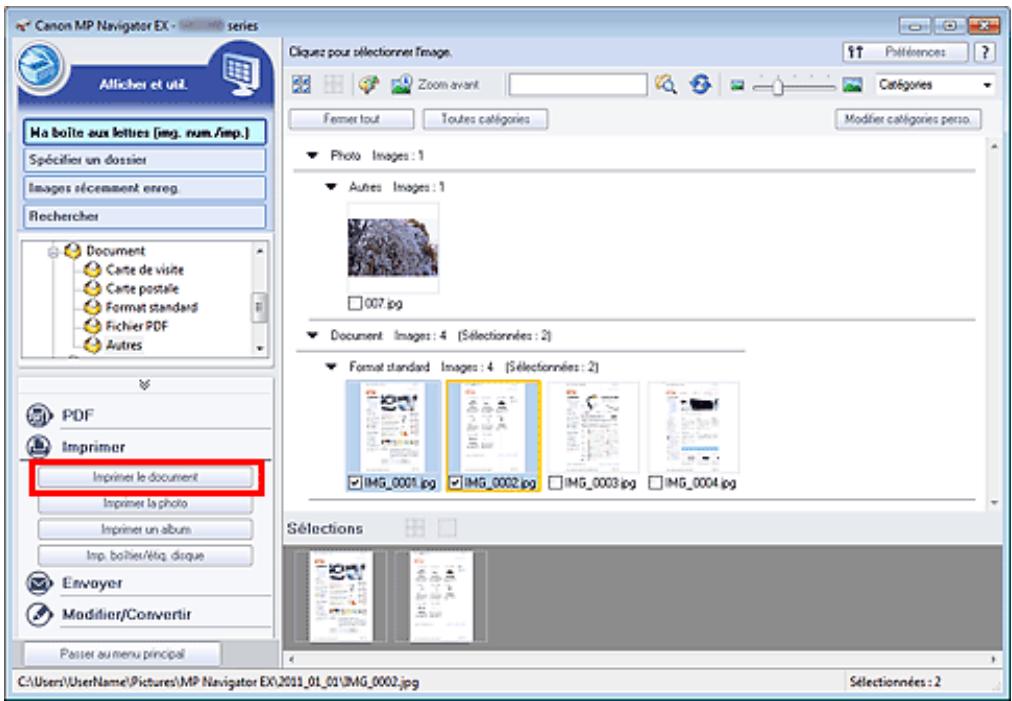
Task: Click thumbnail pane scrollbar down arrow
Action: click(994, 503)
